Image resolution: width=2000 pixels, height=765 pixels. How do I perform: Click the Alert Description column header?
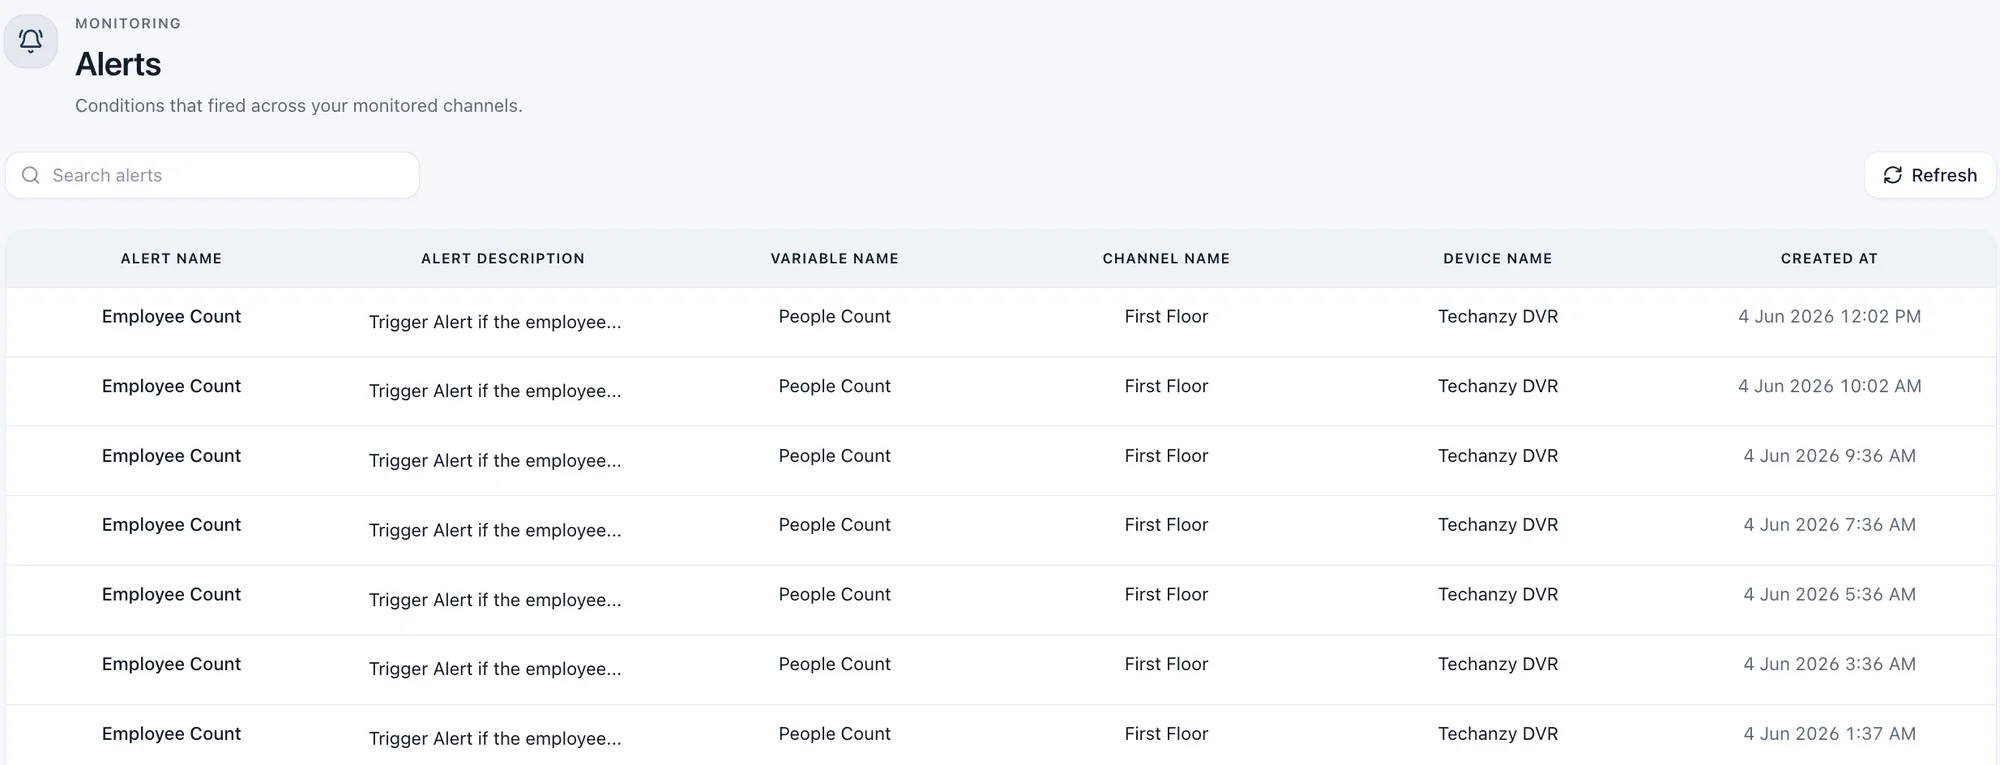(x=503, y=258)
